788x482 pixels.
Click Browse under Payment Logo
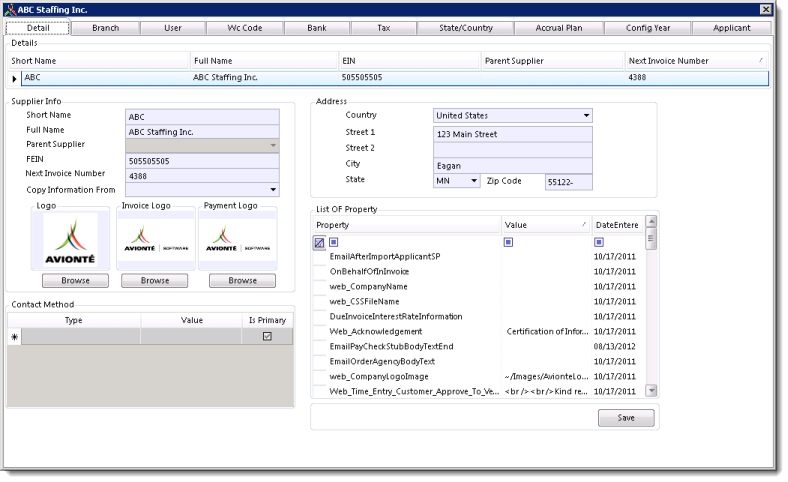click(x=243, y=281)
